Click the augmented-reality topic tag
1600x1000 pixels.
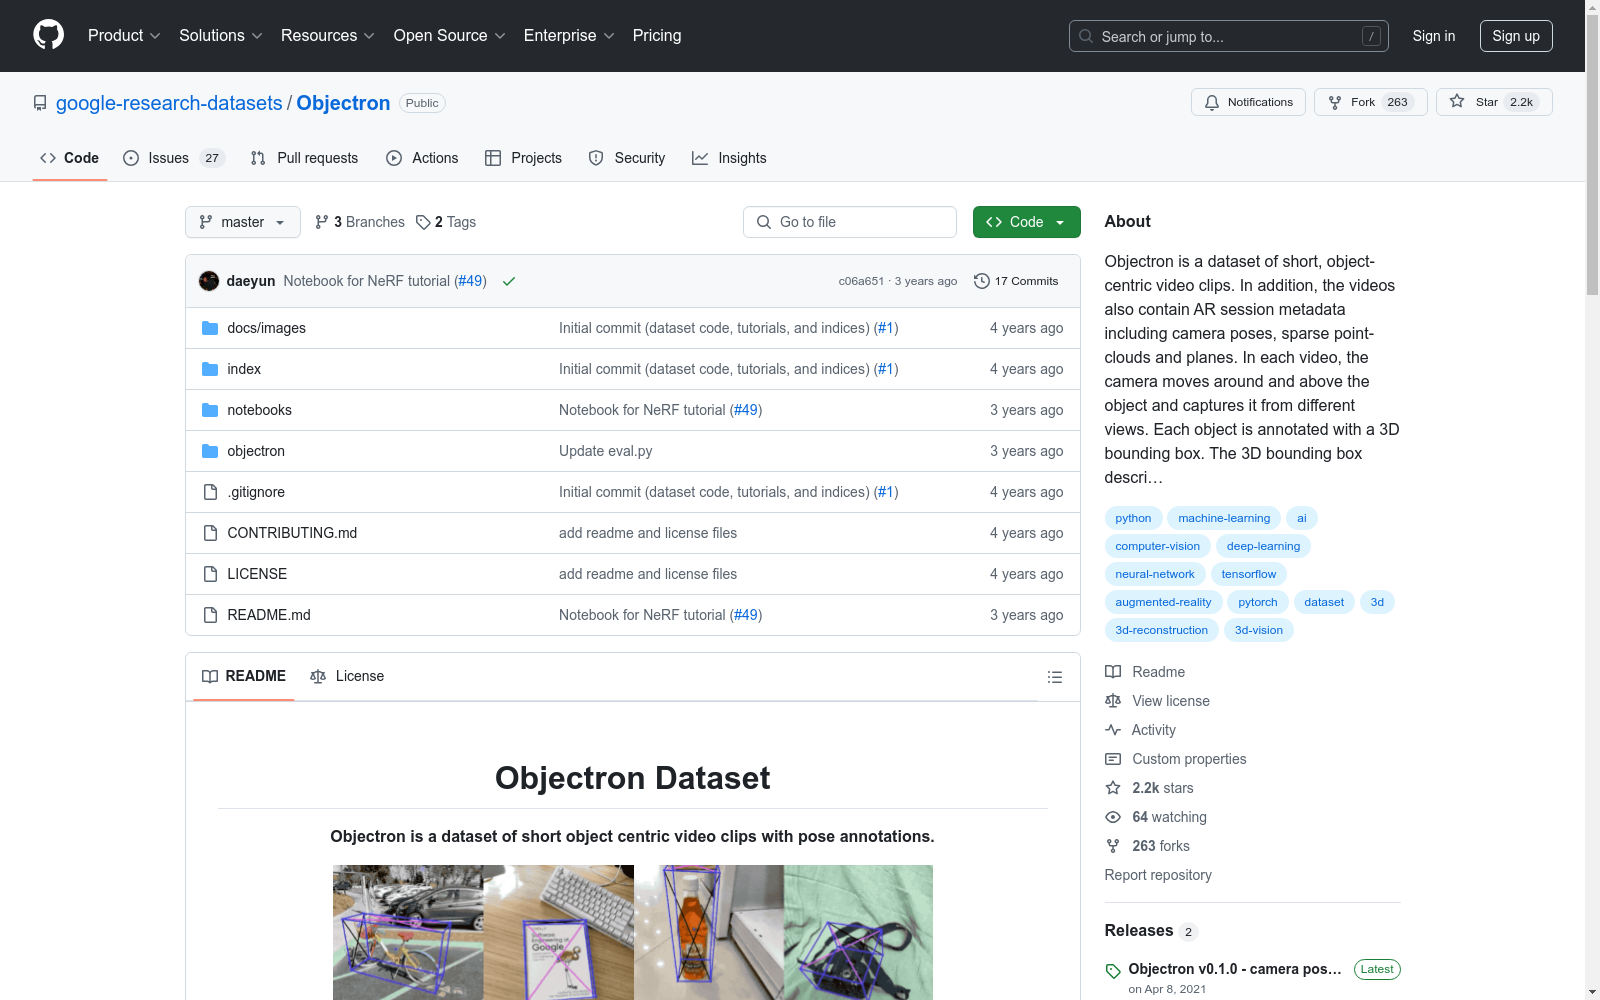pos(1163,602)
